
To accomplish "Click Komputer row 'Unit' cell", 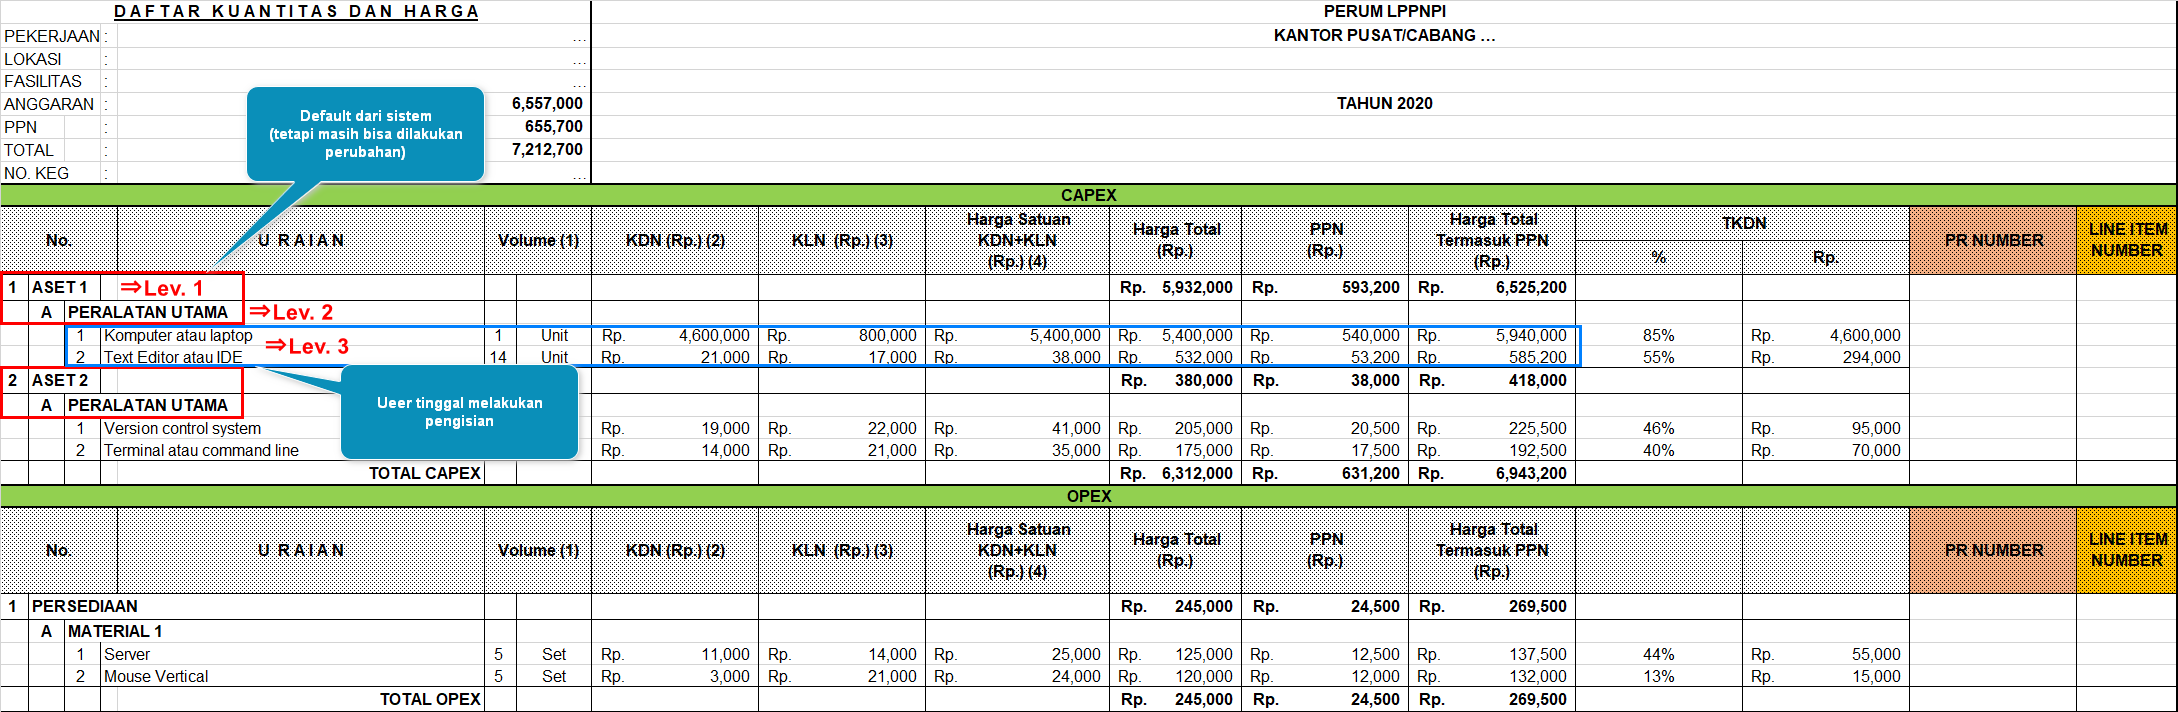I will click(554, 336).
